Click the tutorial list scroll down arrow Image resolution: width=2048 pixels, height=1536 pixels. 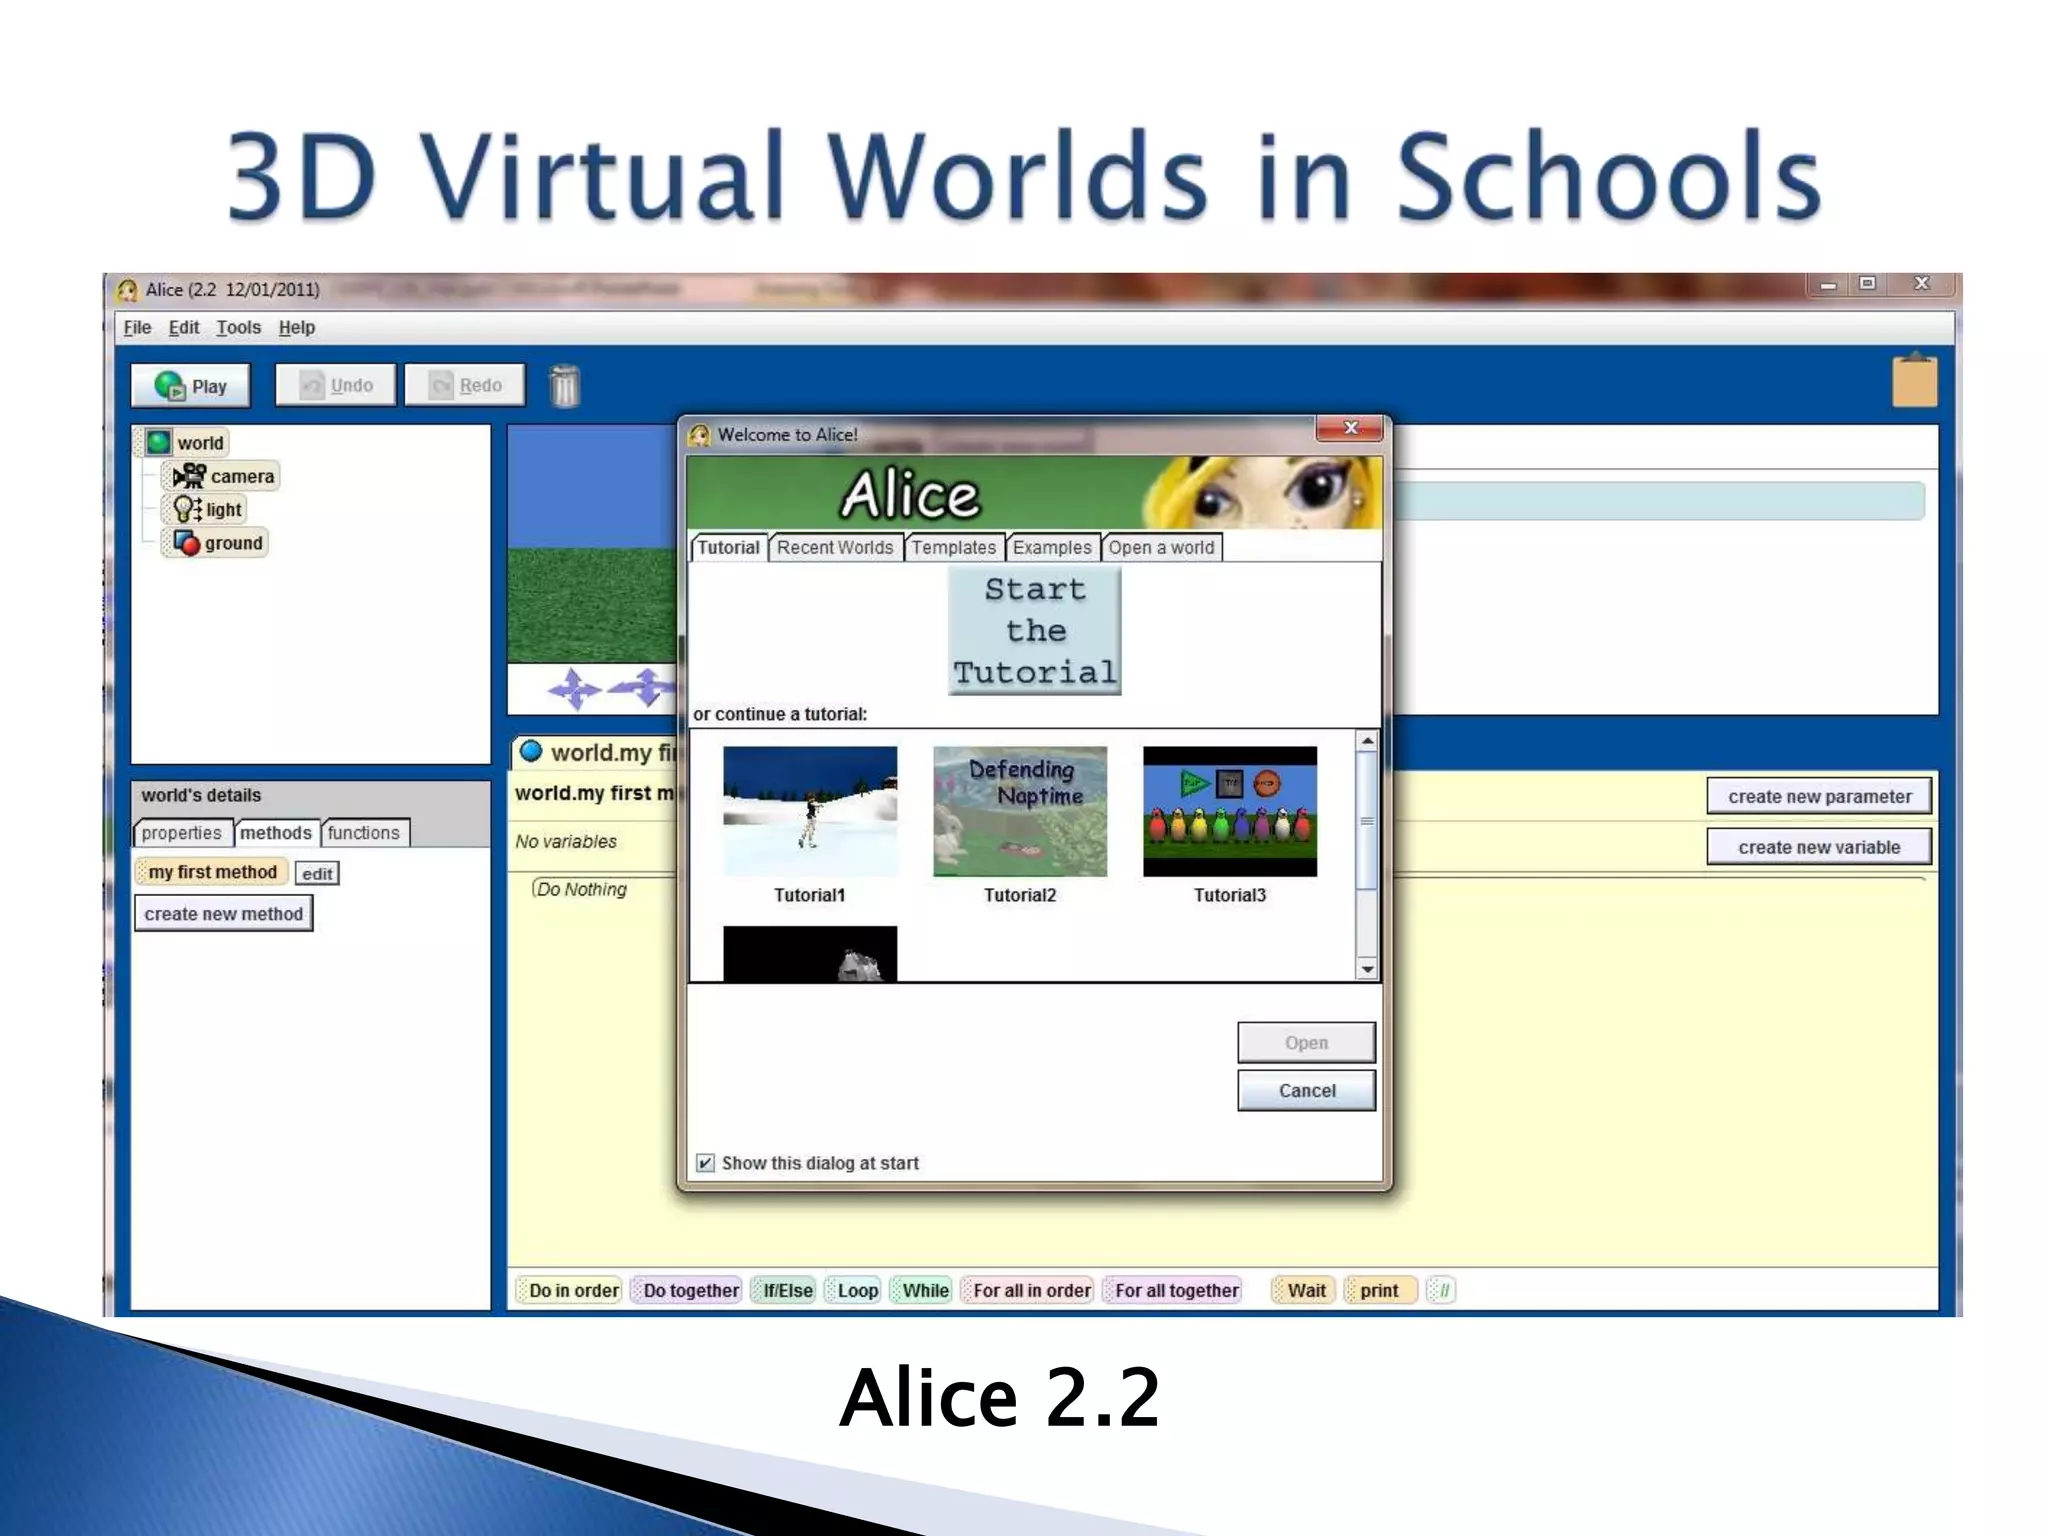coord(1367,969)
